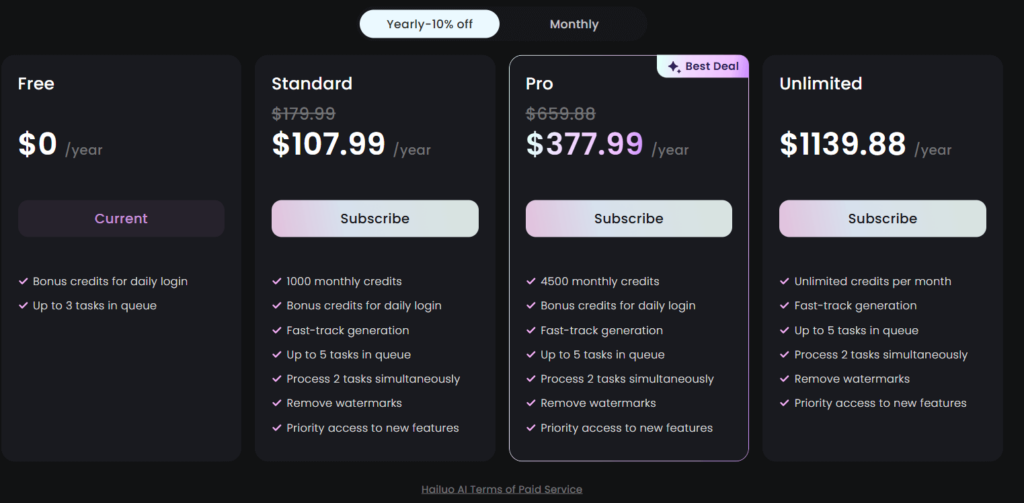
Task: Click checkmark next to Up to 3 tasks in queue
Action: point(24,306)
